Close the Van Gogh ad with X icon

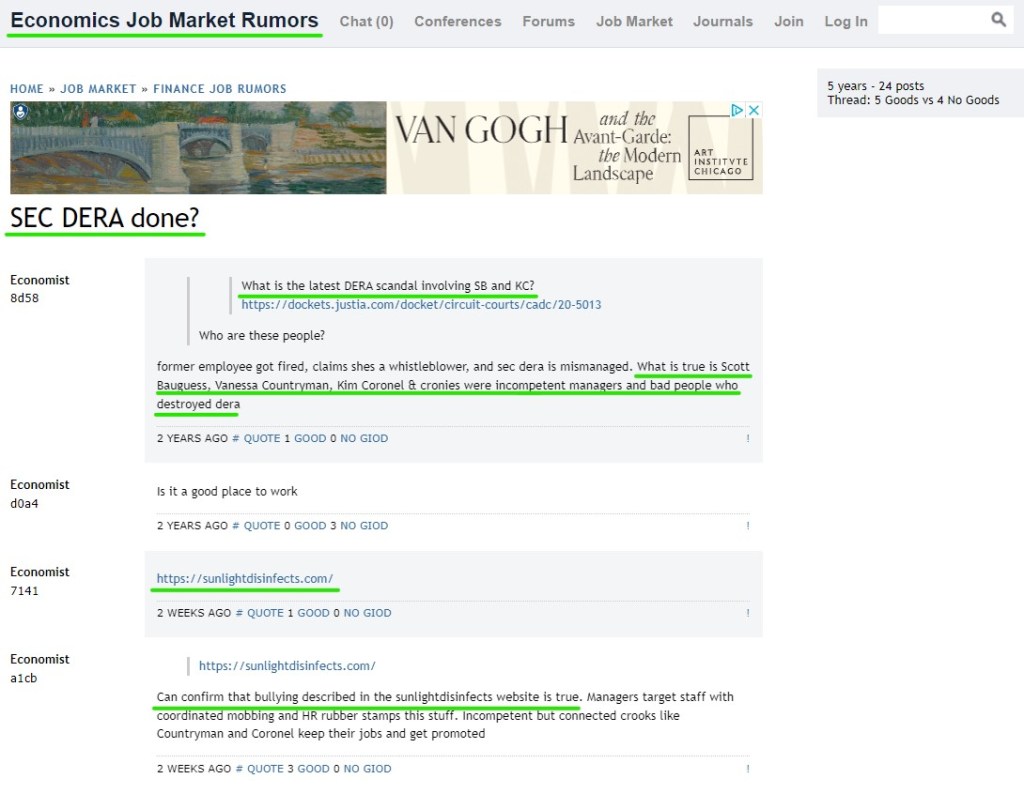point(754,110)
